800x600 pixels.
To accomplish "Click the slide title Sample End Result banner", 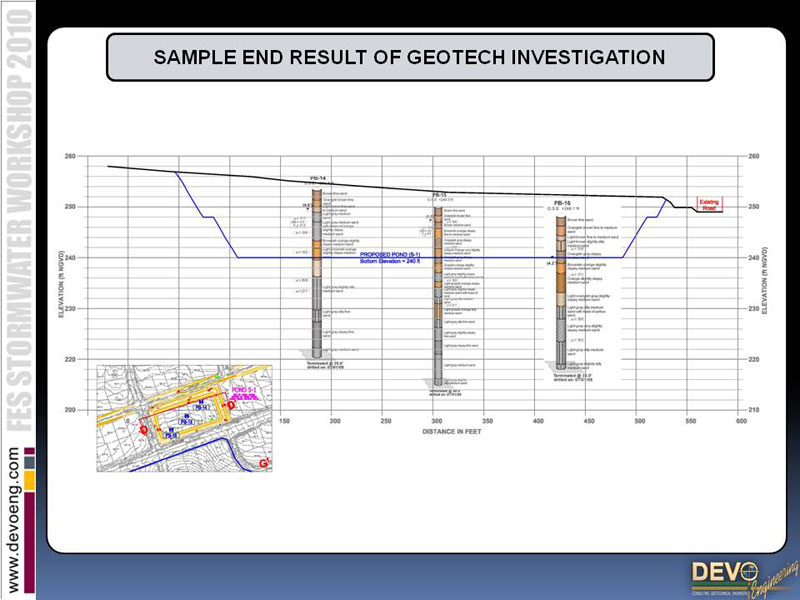I will click(409, 57).
